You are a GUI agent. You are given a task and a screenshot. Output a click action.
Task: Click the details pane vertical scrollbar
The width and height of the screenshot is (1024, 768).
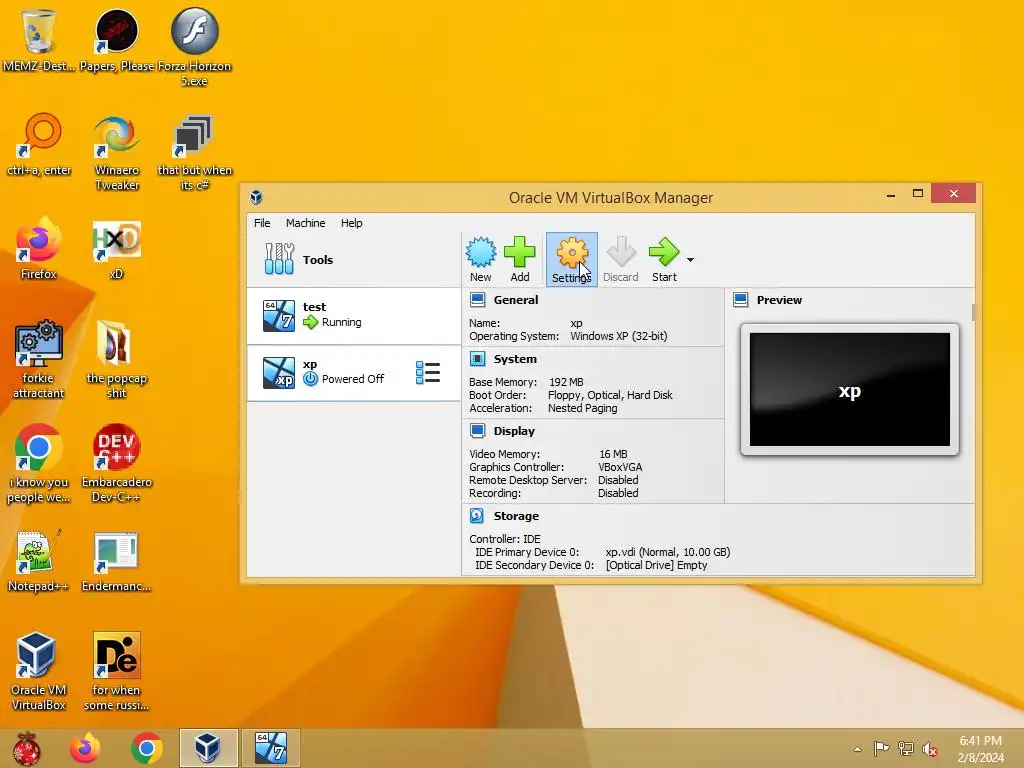tap(973, 312)
